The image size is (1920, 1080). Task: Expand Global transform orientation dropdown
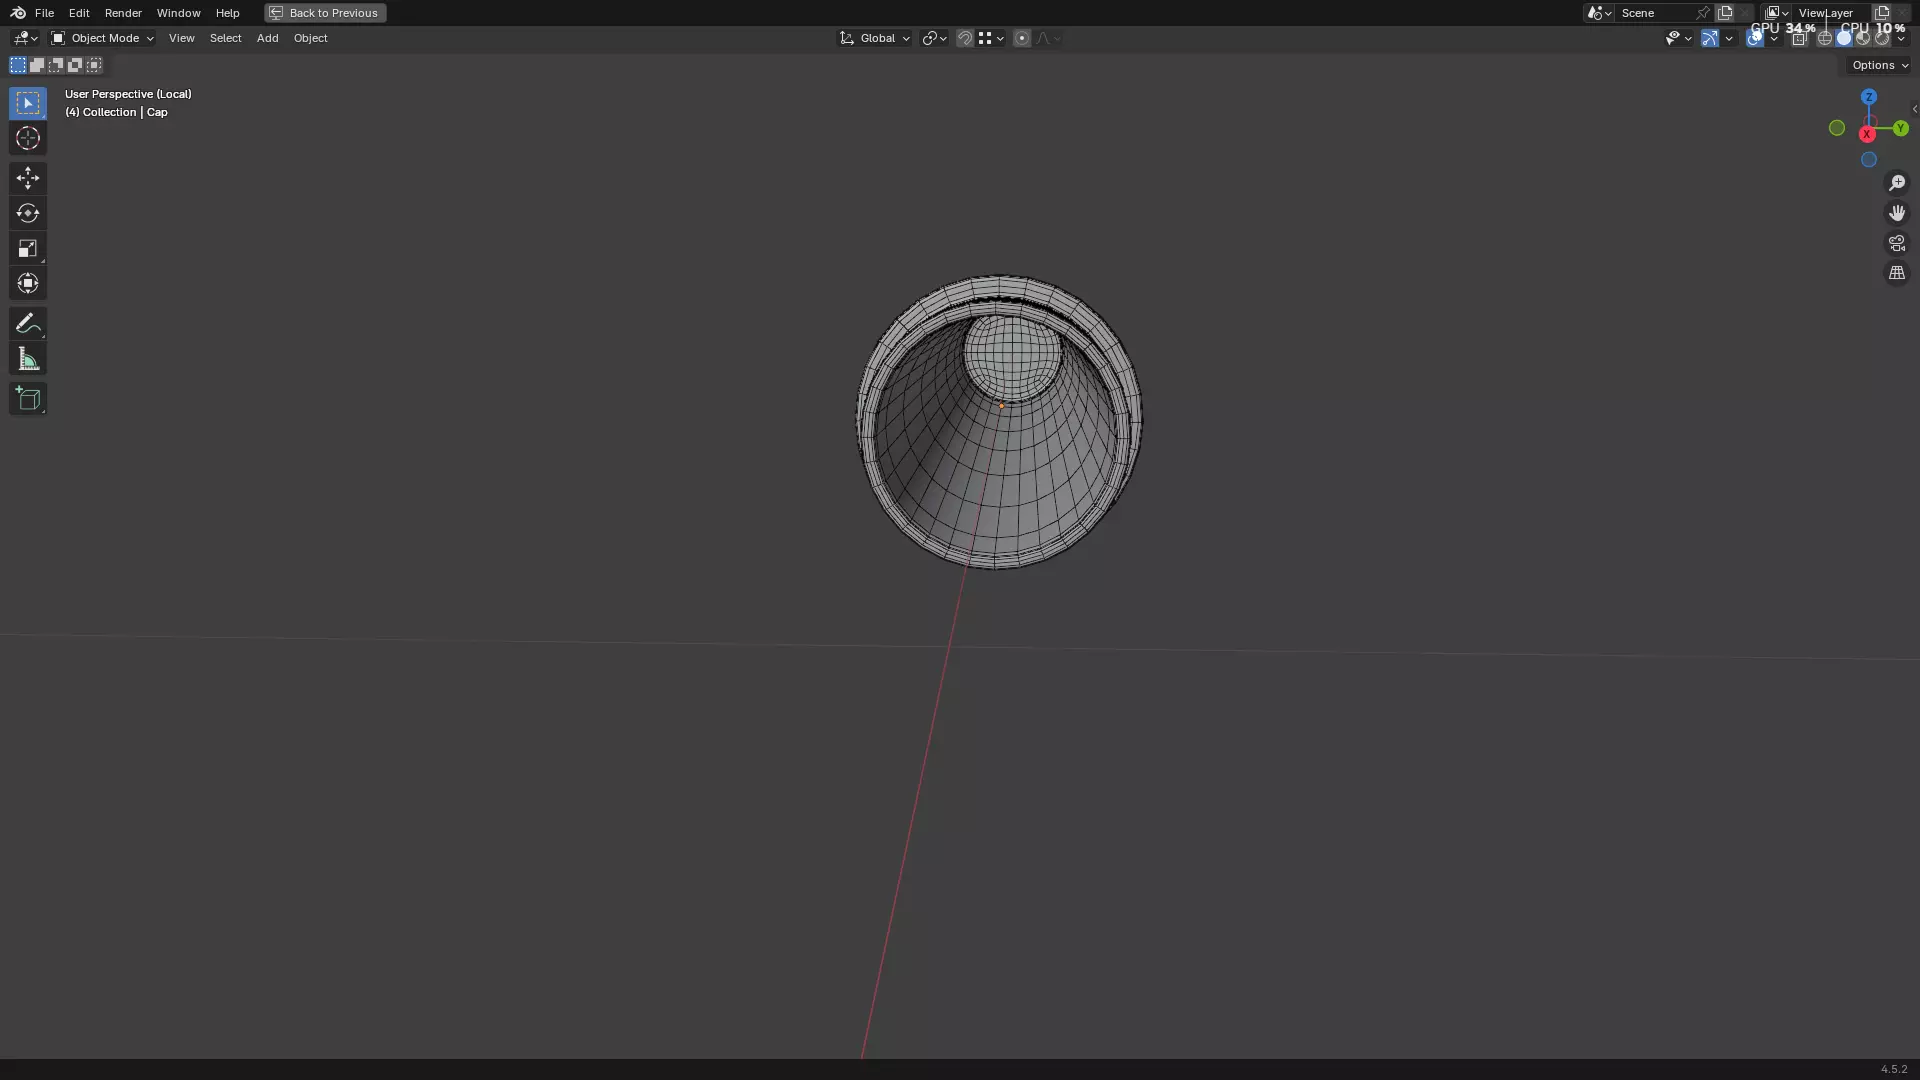tap(875, 38)
